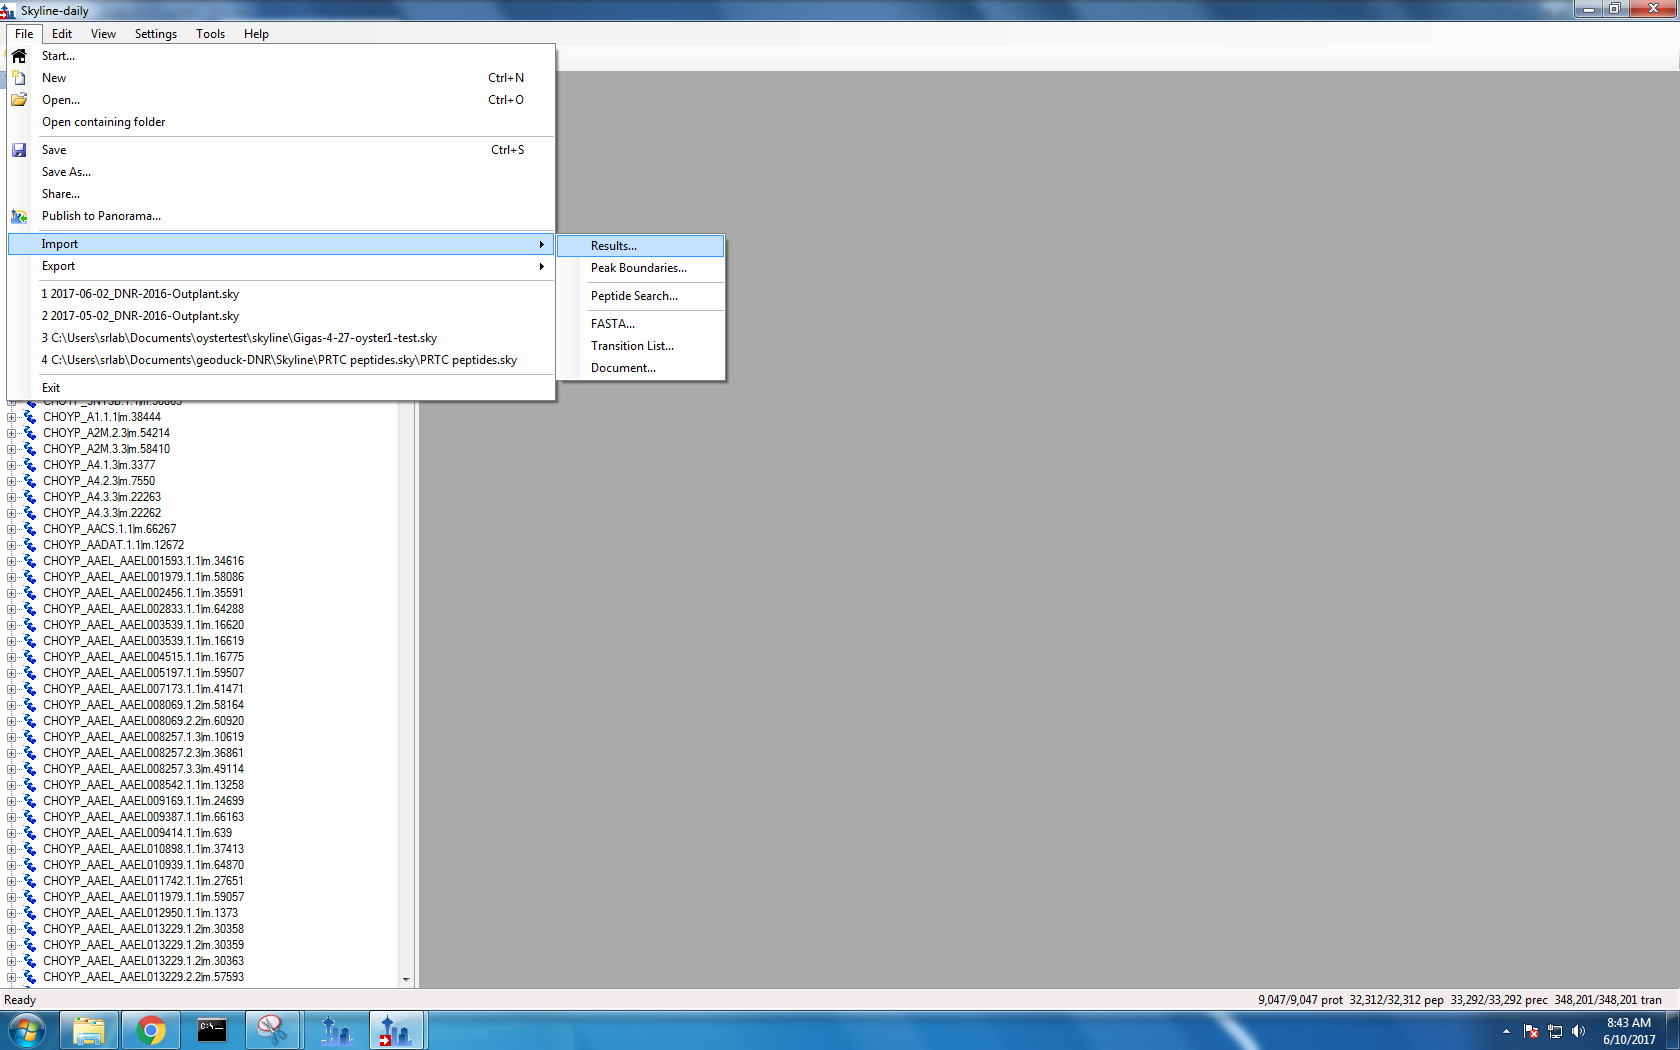Click the Start home icon in File menu
The height and width of the screenshot is (1050, 1680).
coord(19,56)
